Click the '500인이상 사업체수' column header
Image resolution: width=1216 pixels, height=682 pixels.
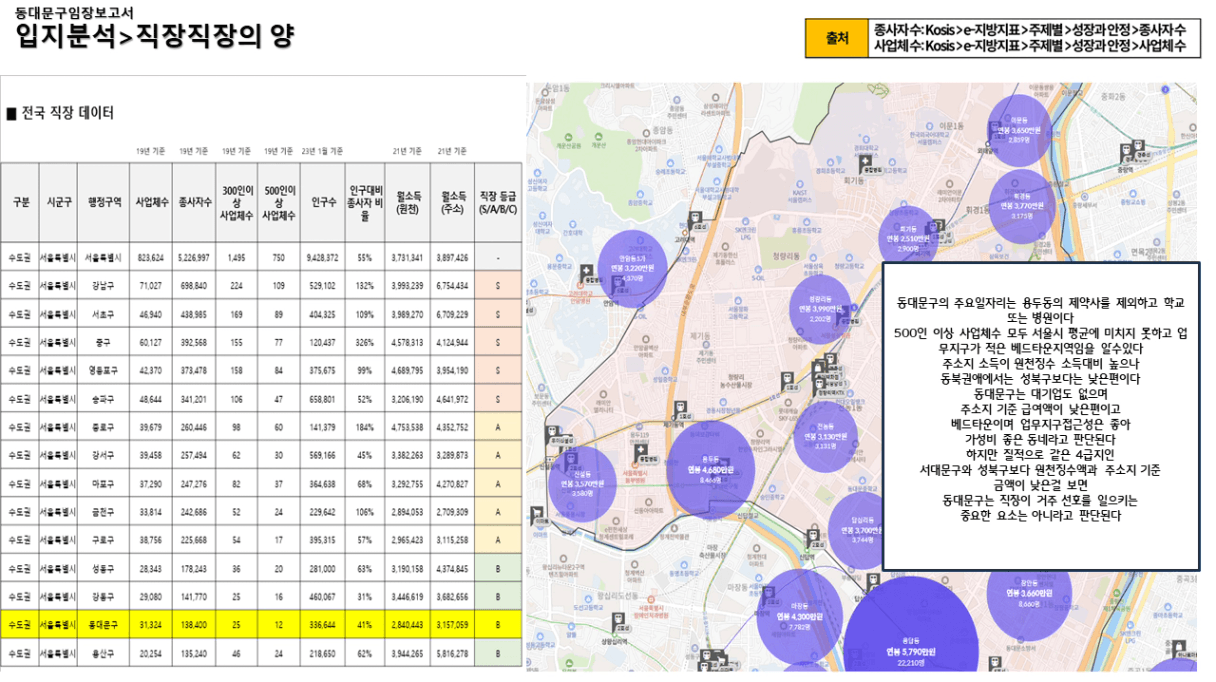click(x=279, y=201)
